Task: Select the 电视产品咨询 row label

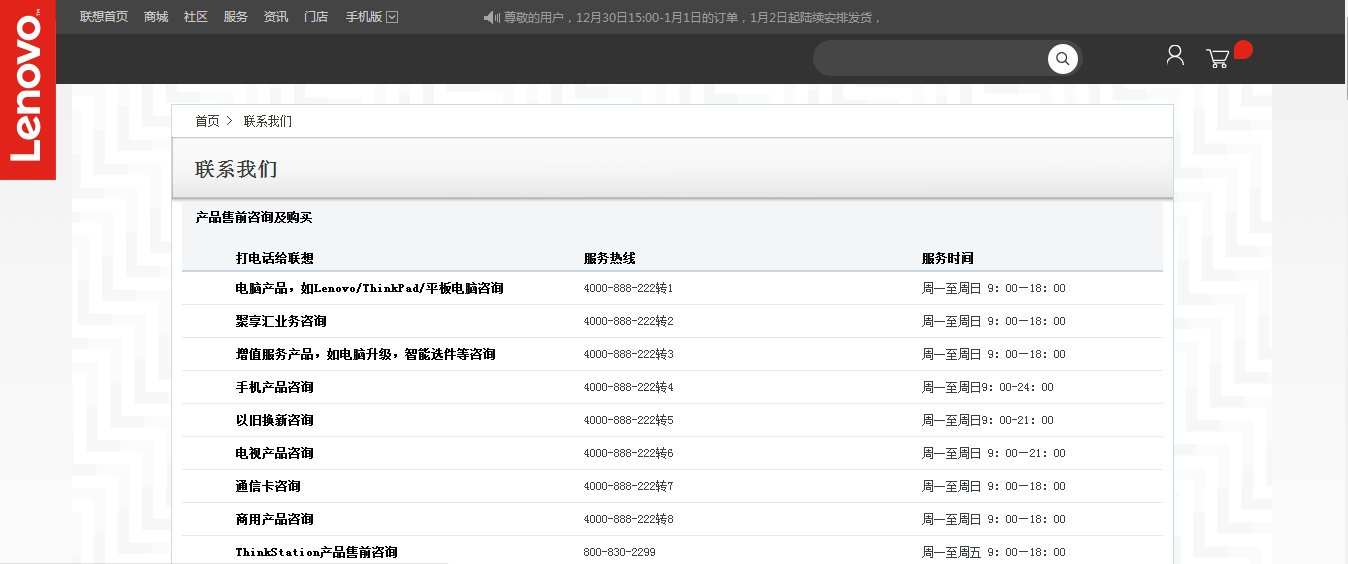Action: click(x=275, y=453)
